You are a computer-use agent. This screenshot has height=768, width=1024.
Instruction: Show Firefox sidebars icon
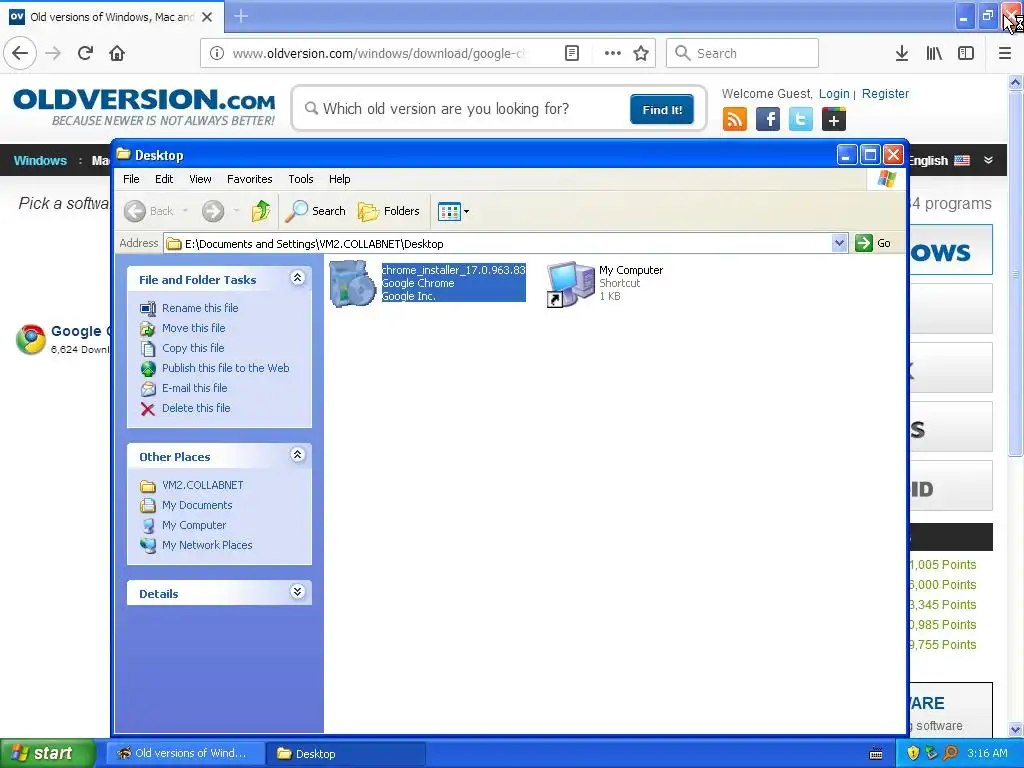tap(966, 53)
